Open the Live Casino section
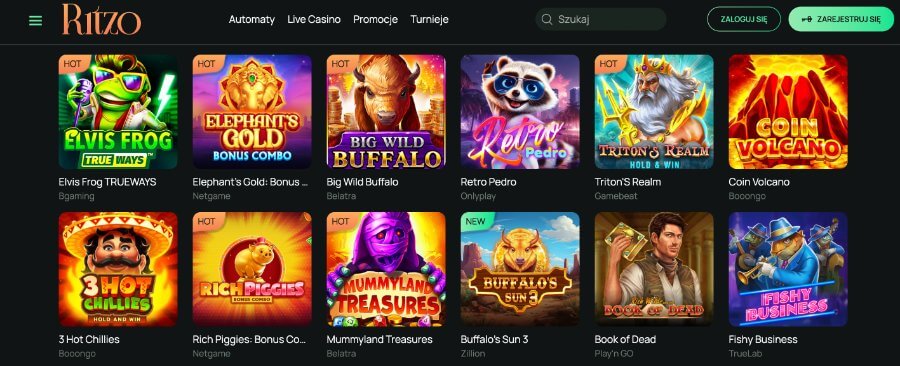900x366 pixels. pyautogui.click(x=314, y=19)
